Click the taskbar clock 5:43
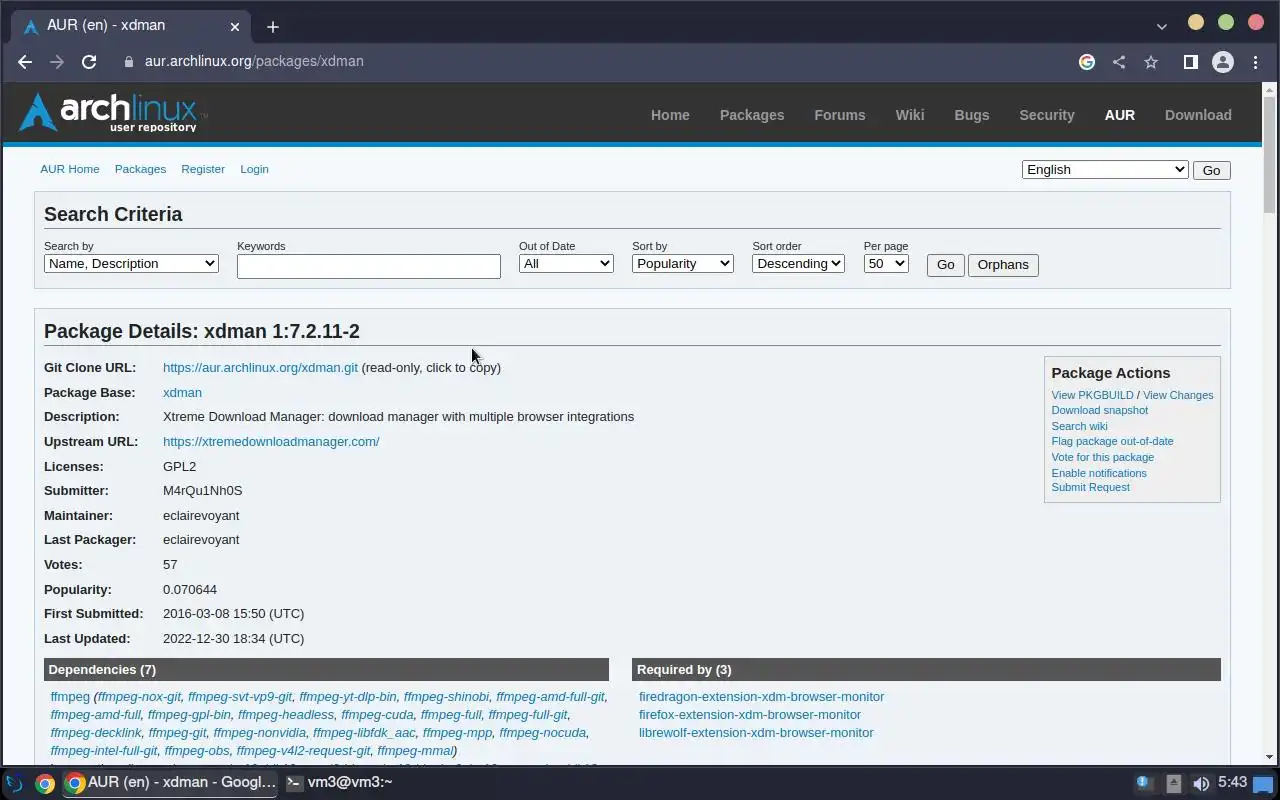 click(1232, 783)
